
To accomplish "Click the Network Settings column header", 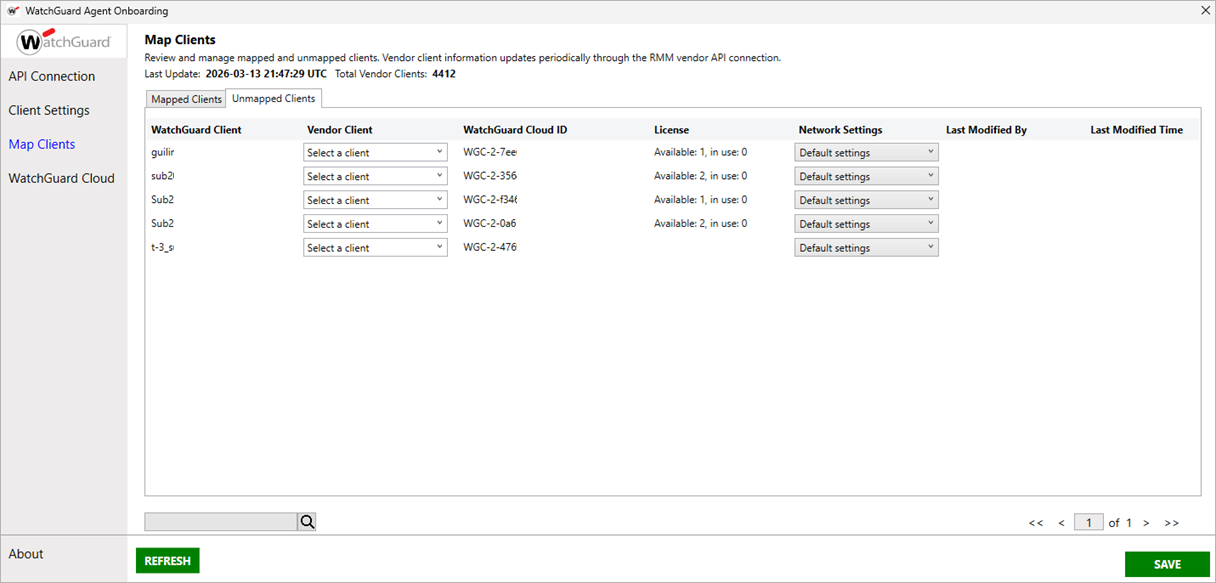I will point(840,130).
